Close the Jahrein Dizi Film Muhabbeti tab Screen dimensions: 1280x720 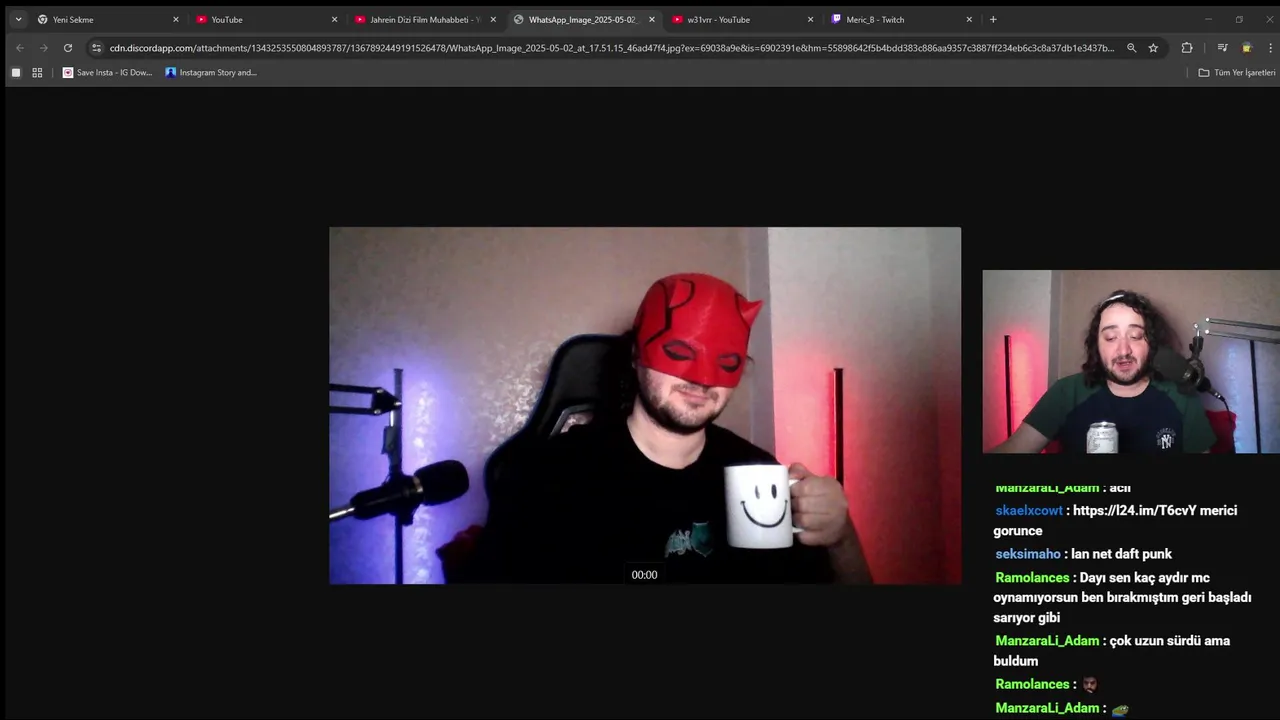pos(493,19)
